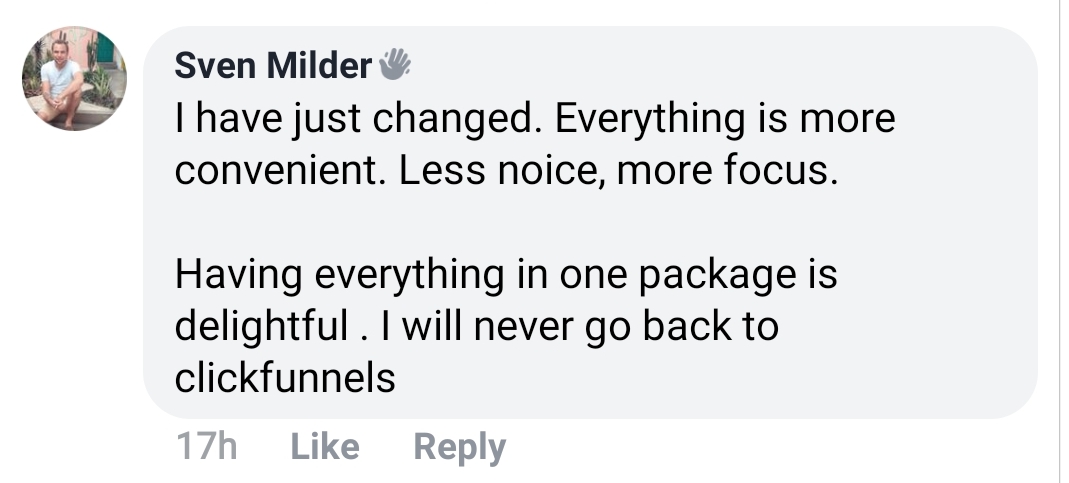Like Sven Milder's comment
Viewport: 1069px width, 483px height.
point(324,446)
